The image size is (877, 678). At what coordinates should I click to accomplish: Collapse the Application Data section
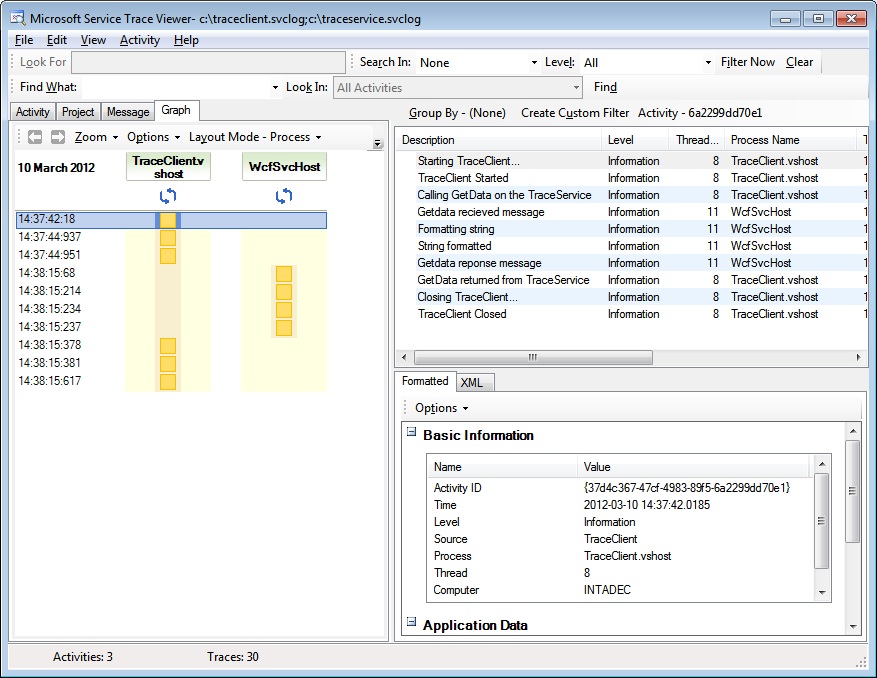coord(411,622)
